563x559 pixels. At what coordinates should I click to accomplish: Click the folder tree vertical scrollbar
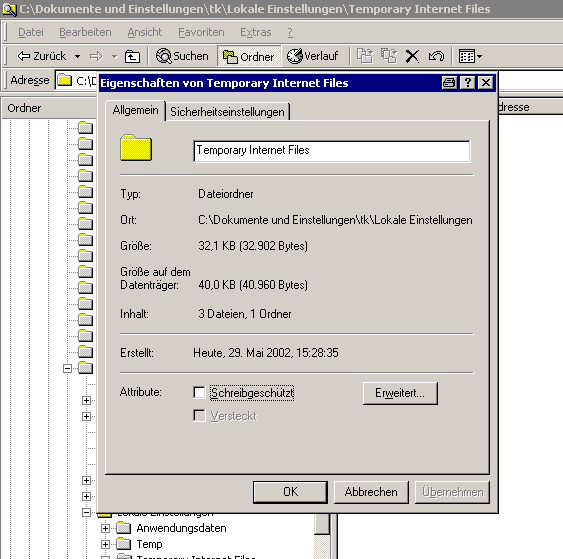(x=322, y=536)
